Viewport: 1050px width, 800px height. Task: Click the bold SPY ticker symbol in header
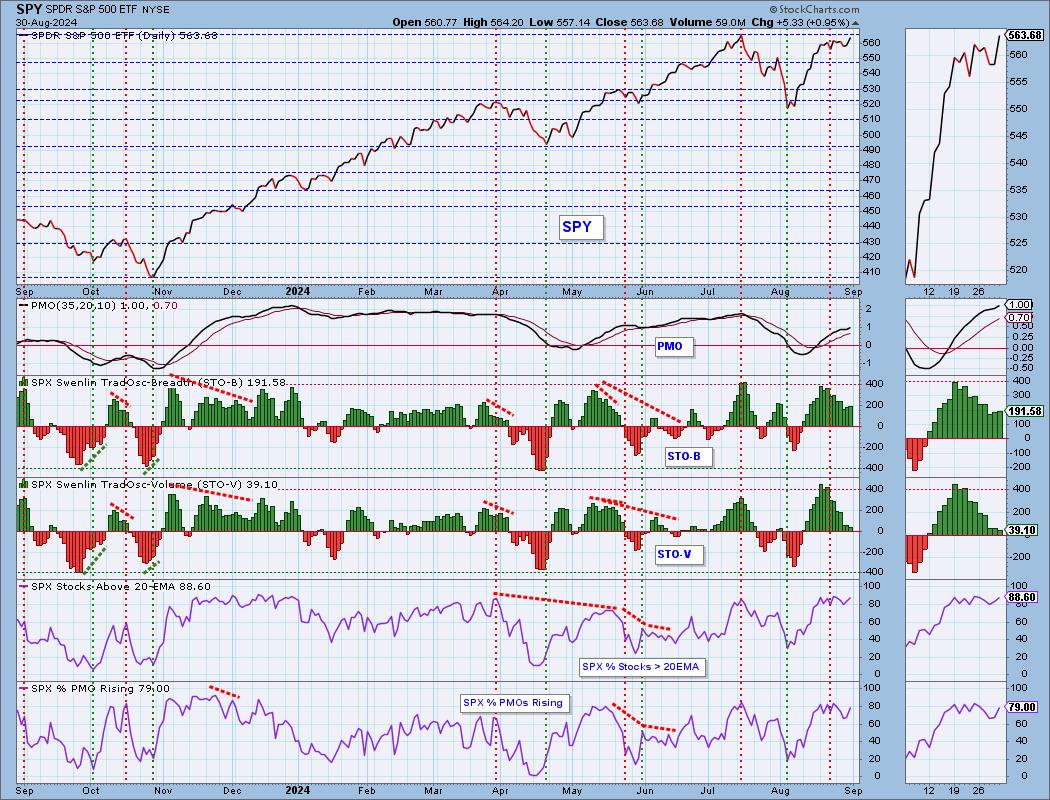tap(29, 9)
